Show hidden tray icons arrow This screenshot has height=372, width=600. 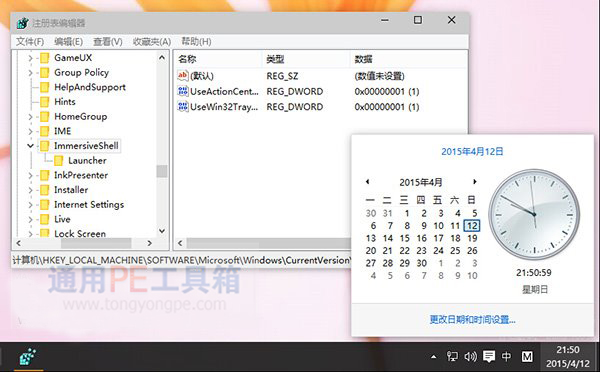(434, 357)
